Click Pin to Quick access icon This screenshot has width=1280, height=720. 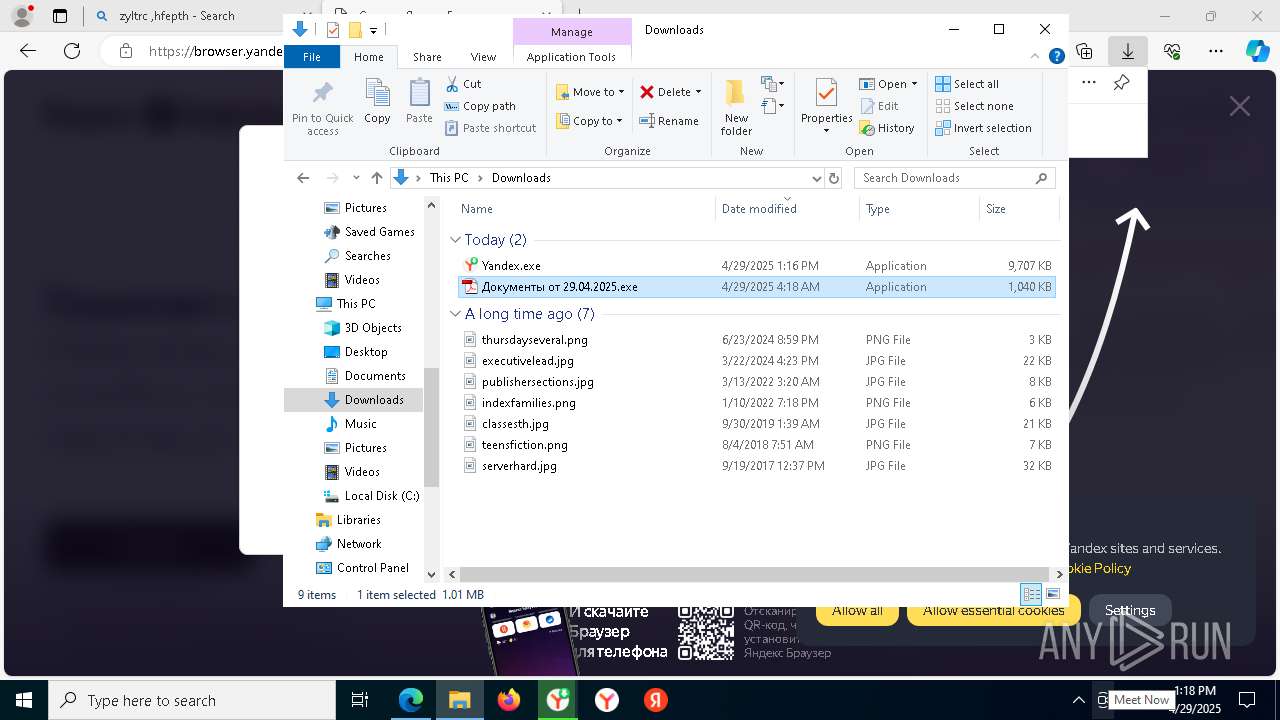coord(322,94)
